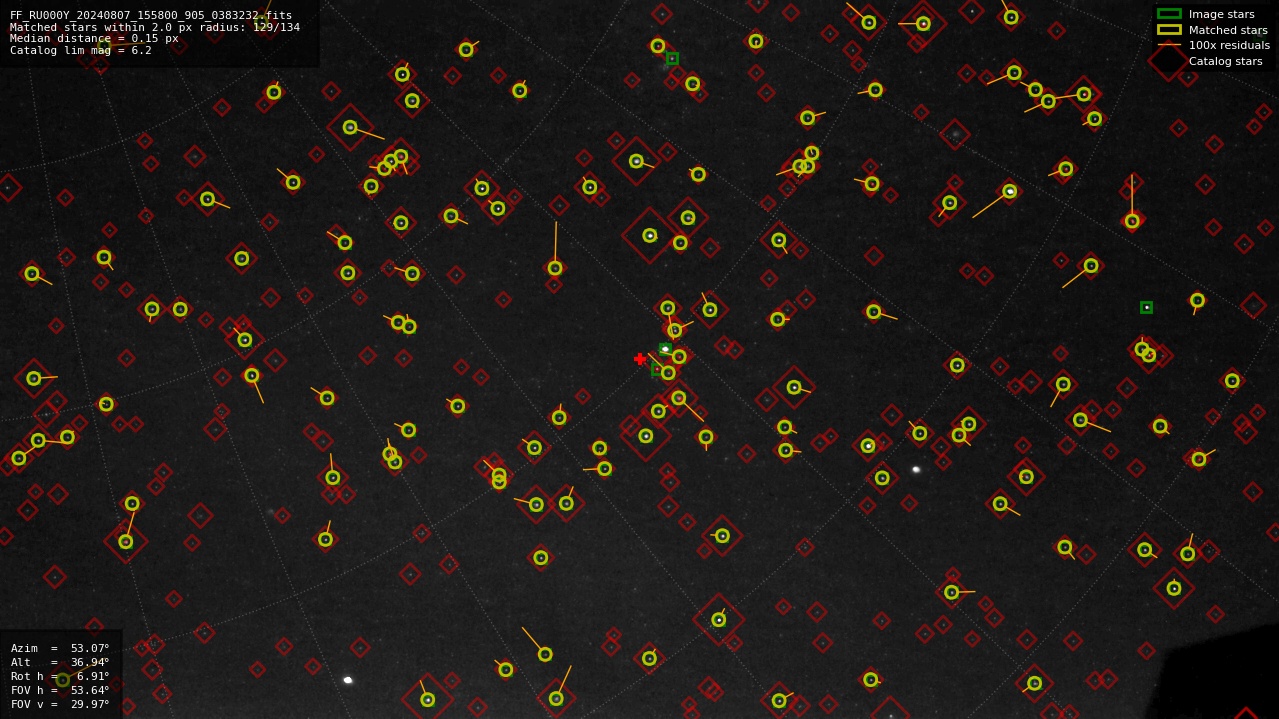Click the 'Catalog lim mag = 6.2' text
The width and height of the screenshot is (1279, 719).
click(x=81, y=50)
